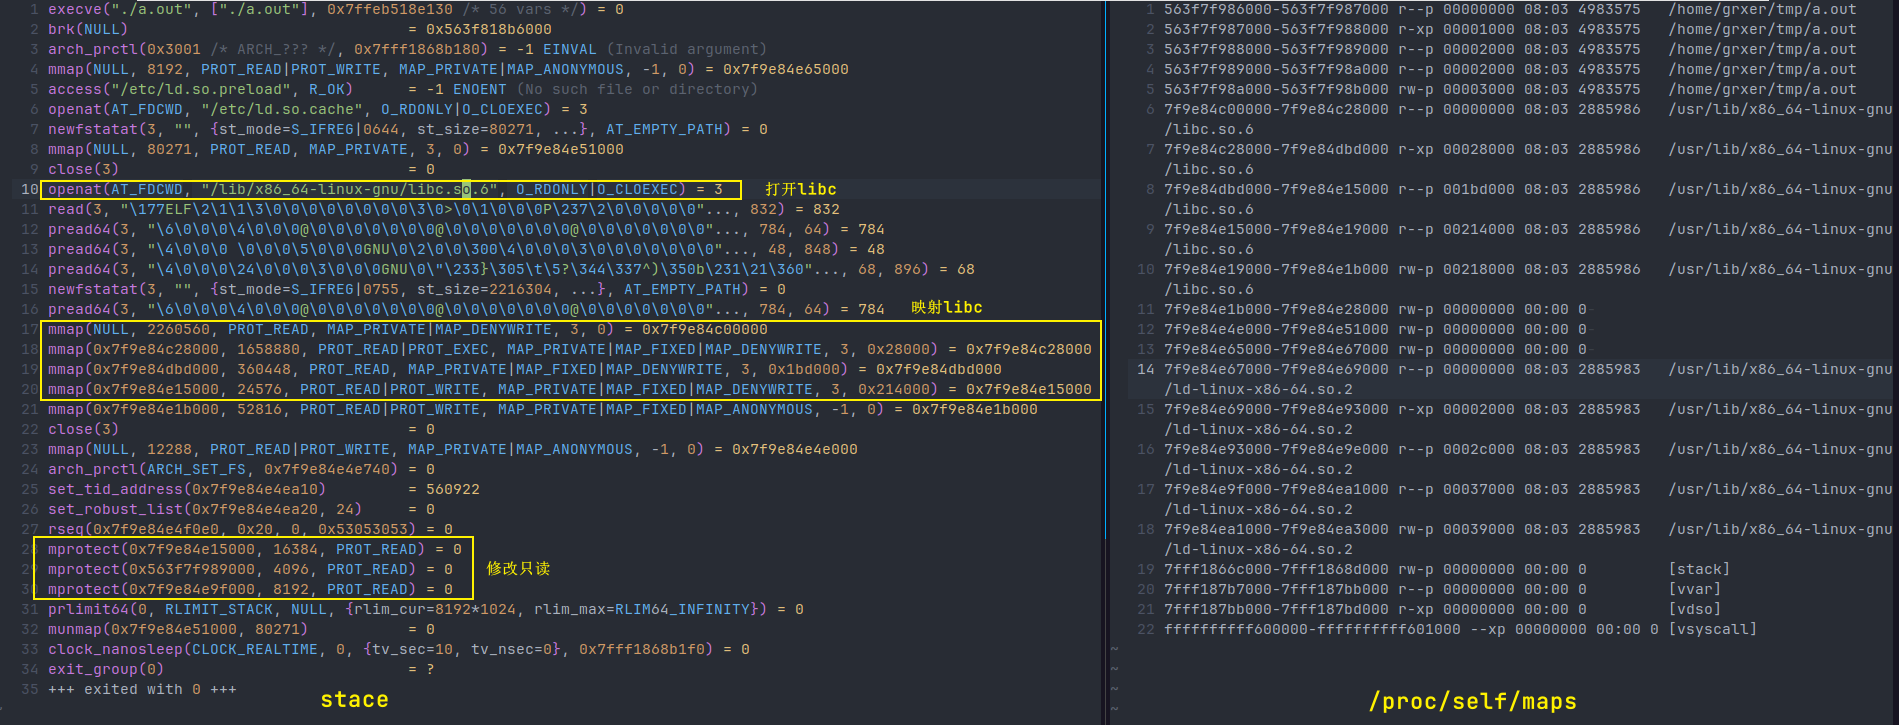
Task: Click libc mapping 7f9e84dbd000-7f9e84e15000
Action: (1528, 199)
